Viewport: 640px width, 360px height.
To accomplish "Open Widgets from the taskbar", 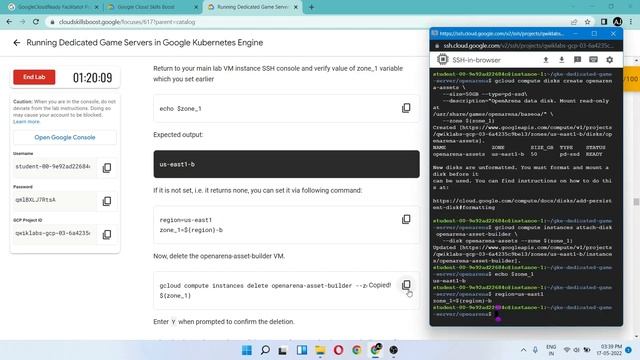I will coord(302,350).
